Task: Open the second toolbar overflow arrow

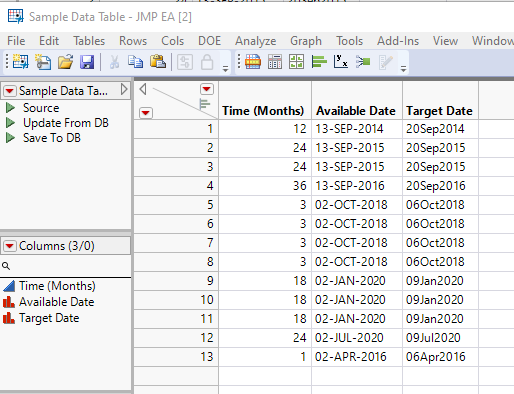Action: pos(403,69)
